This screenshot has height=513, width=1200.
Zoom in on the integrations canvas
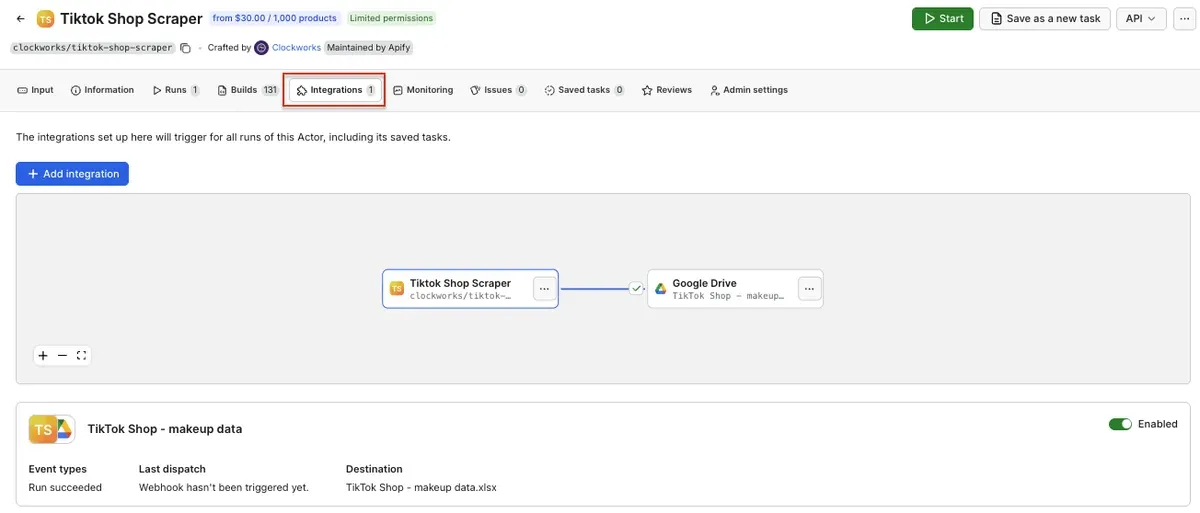point(43,355)
